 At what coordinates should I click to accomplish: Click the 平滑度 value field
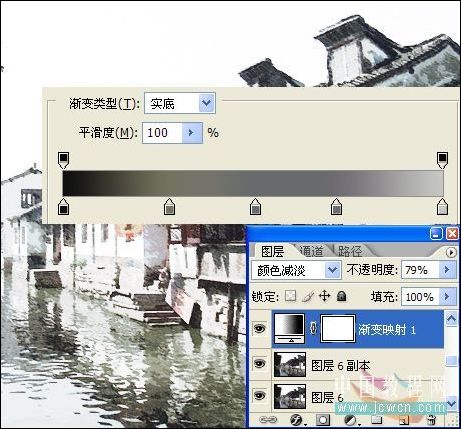click(162, 133)
